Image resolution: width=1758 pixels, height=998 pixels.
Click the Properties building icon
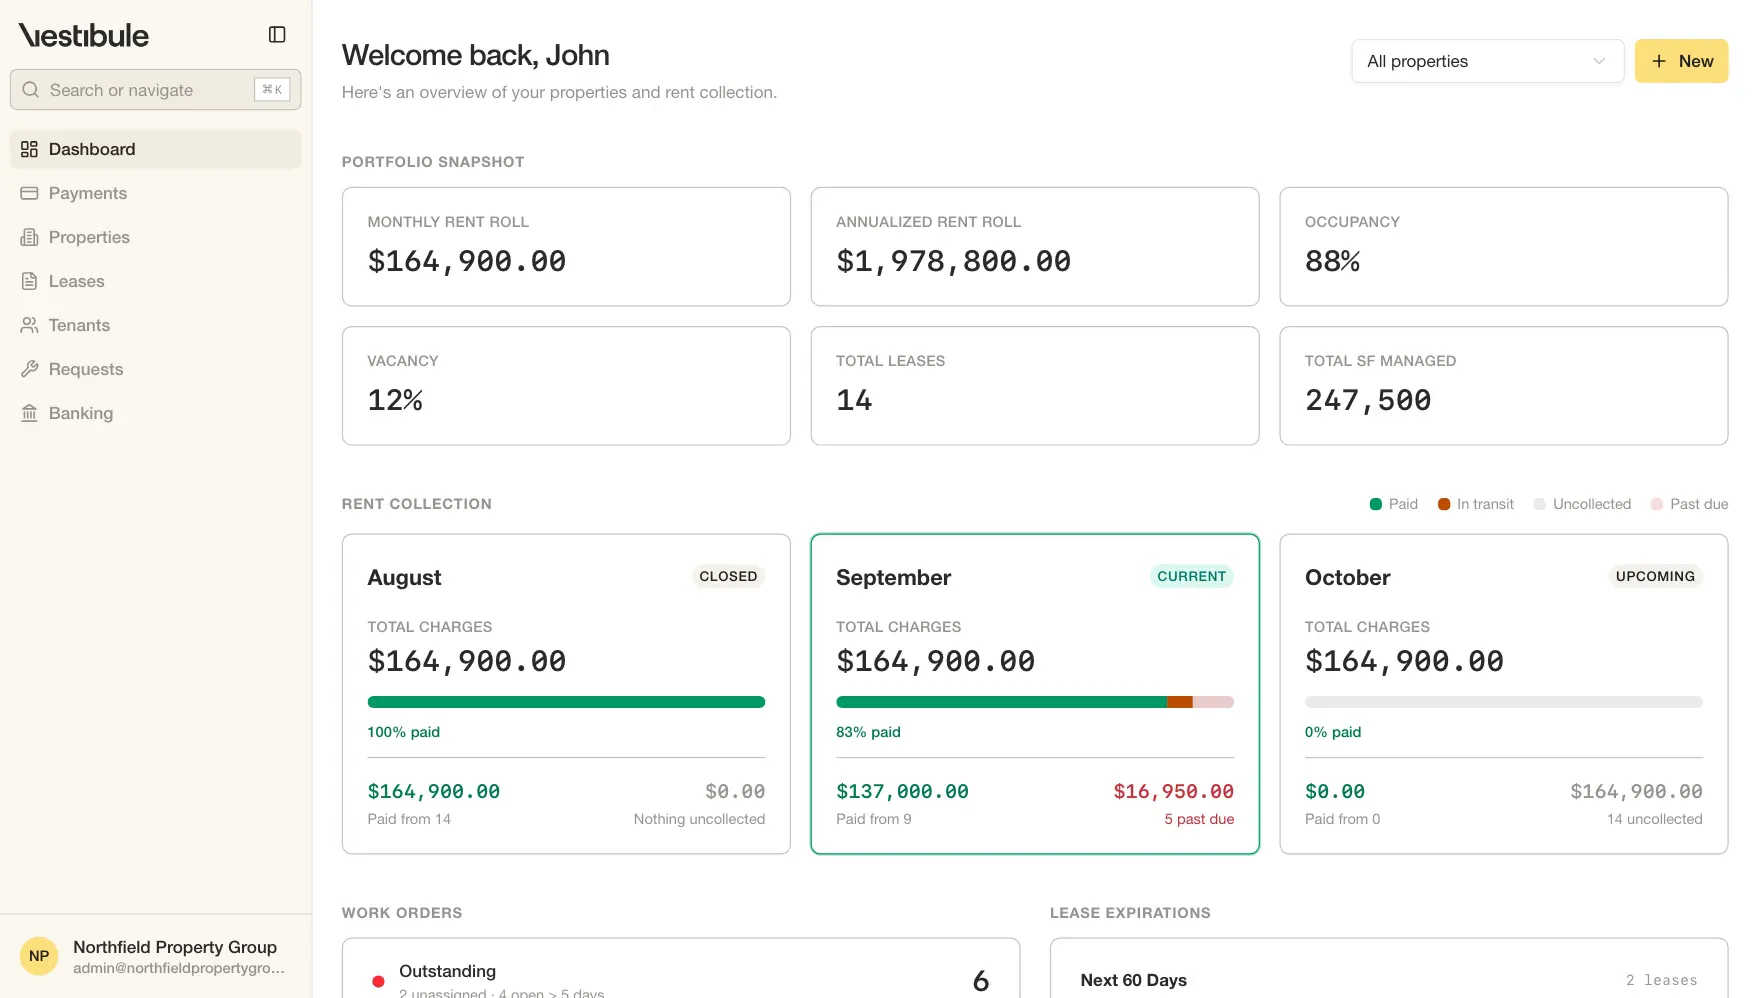click(29, 237)
